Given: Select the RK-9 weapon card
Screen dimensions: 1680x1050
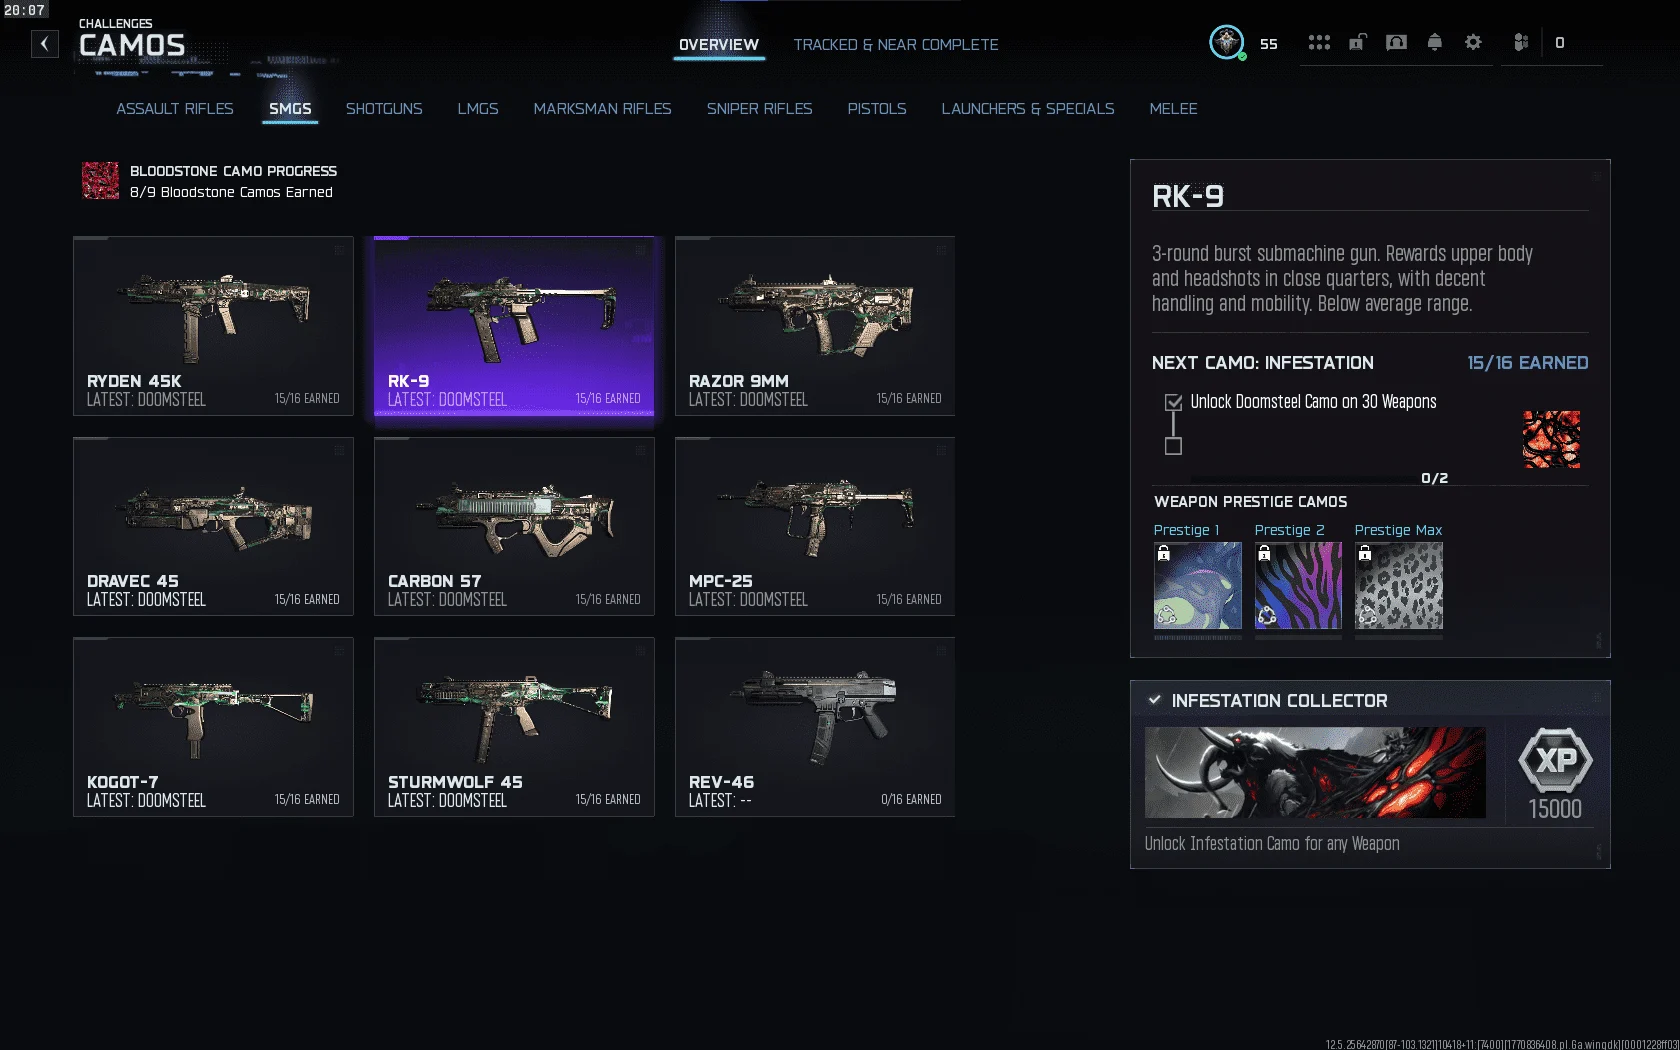Looking at the screenshot, I should [514, 326].
